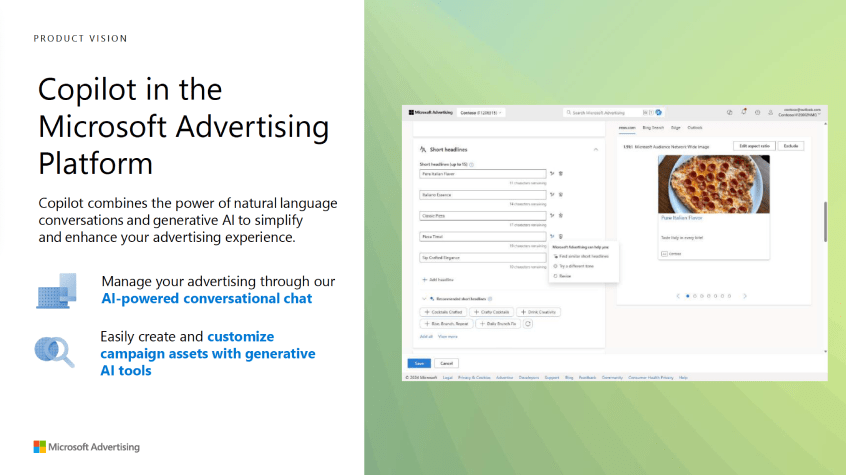Open the Consumer Health Privacy footer link

pos(651,377)
